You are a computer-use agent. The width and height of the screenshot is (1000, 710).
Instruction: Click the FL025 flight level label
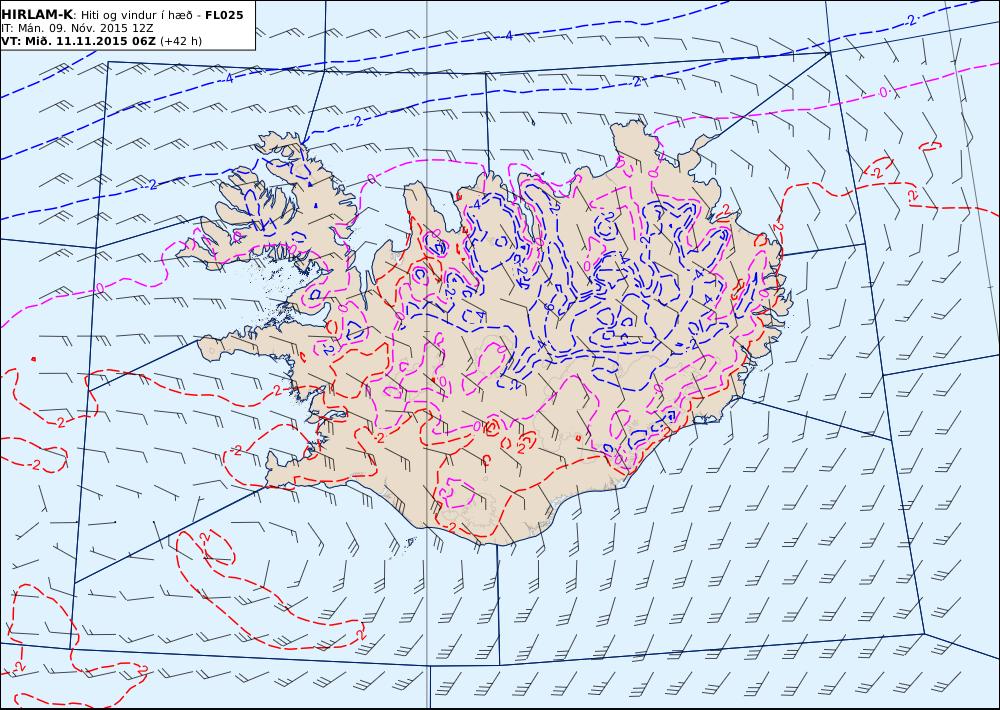click(x=224, y=15)
